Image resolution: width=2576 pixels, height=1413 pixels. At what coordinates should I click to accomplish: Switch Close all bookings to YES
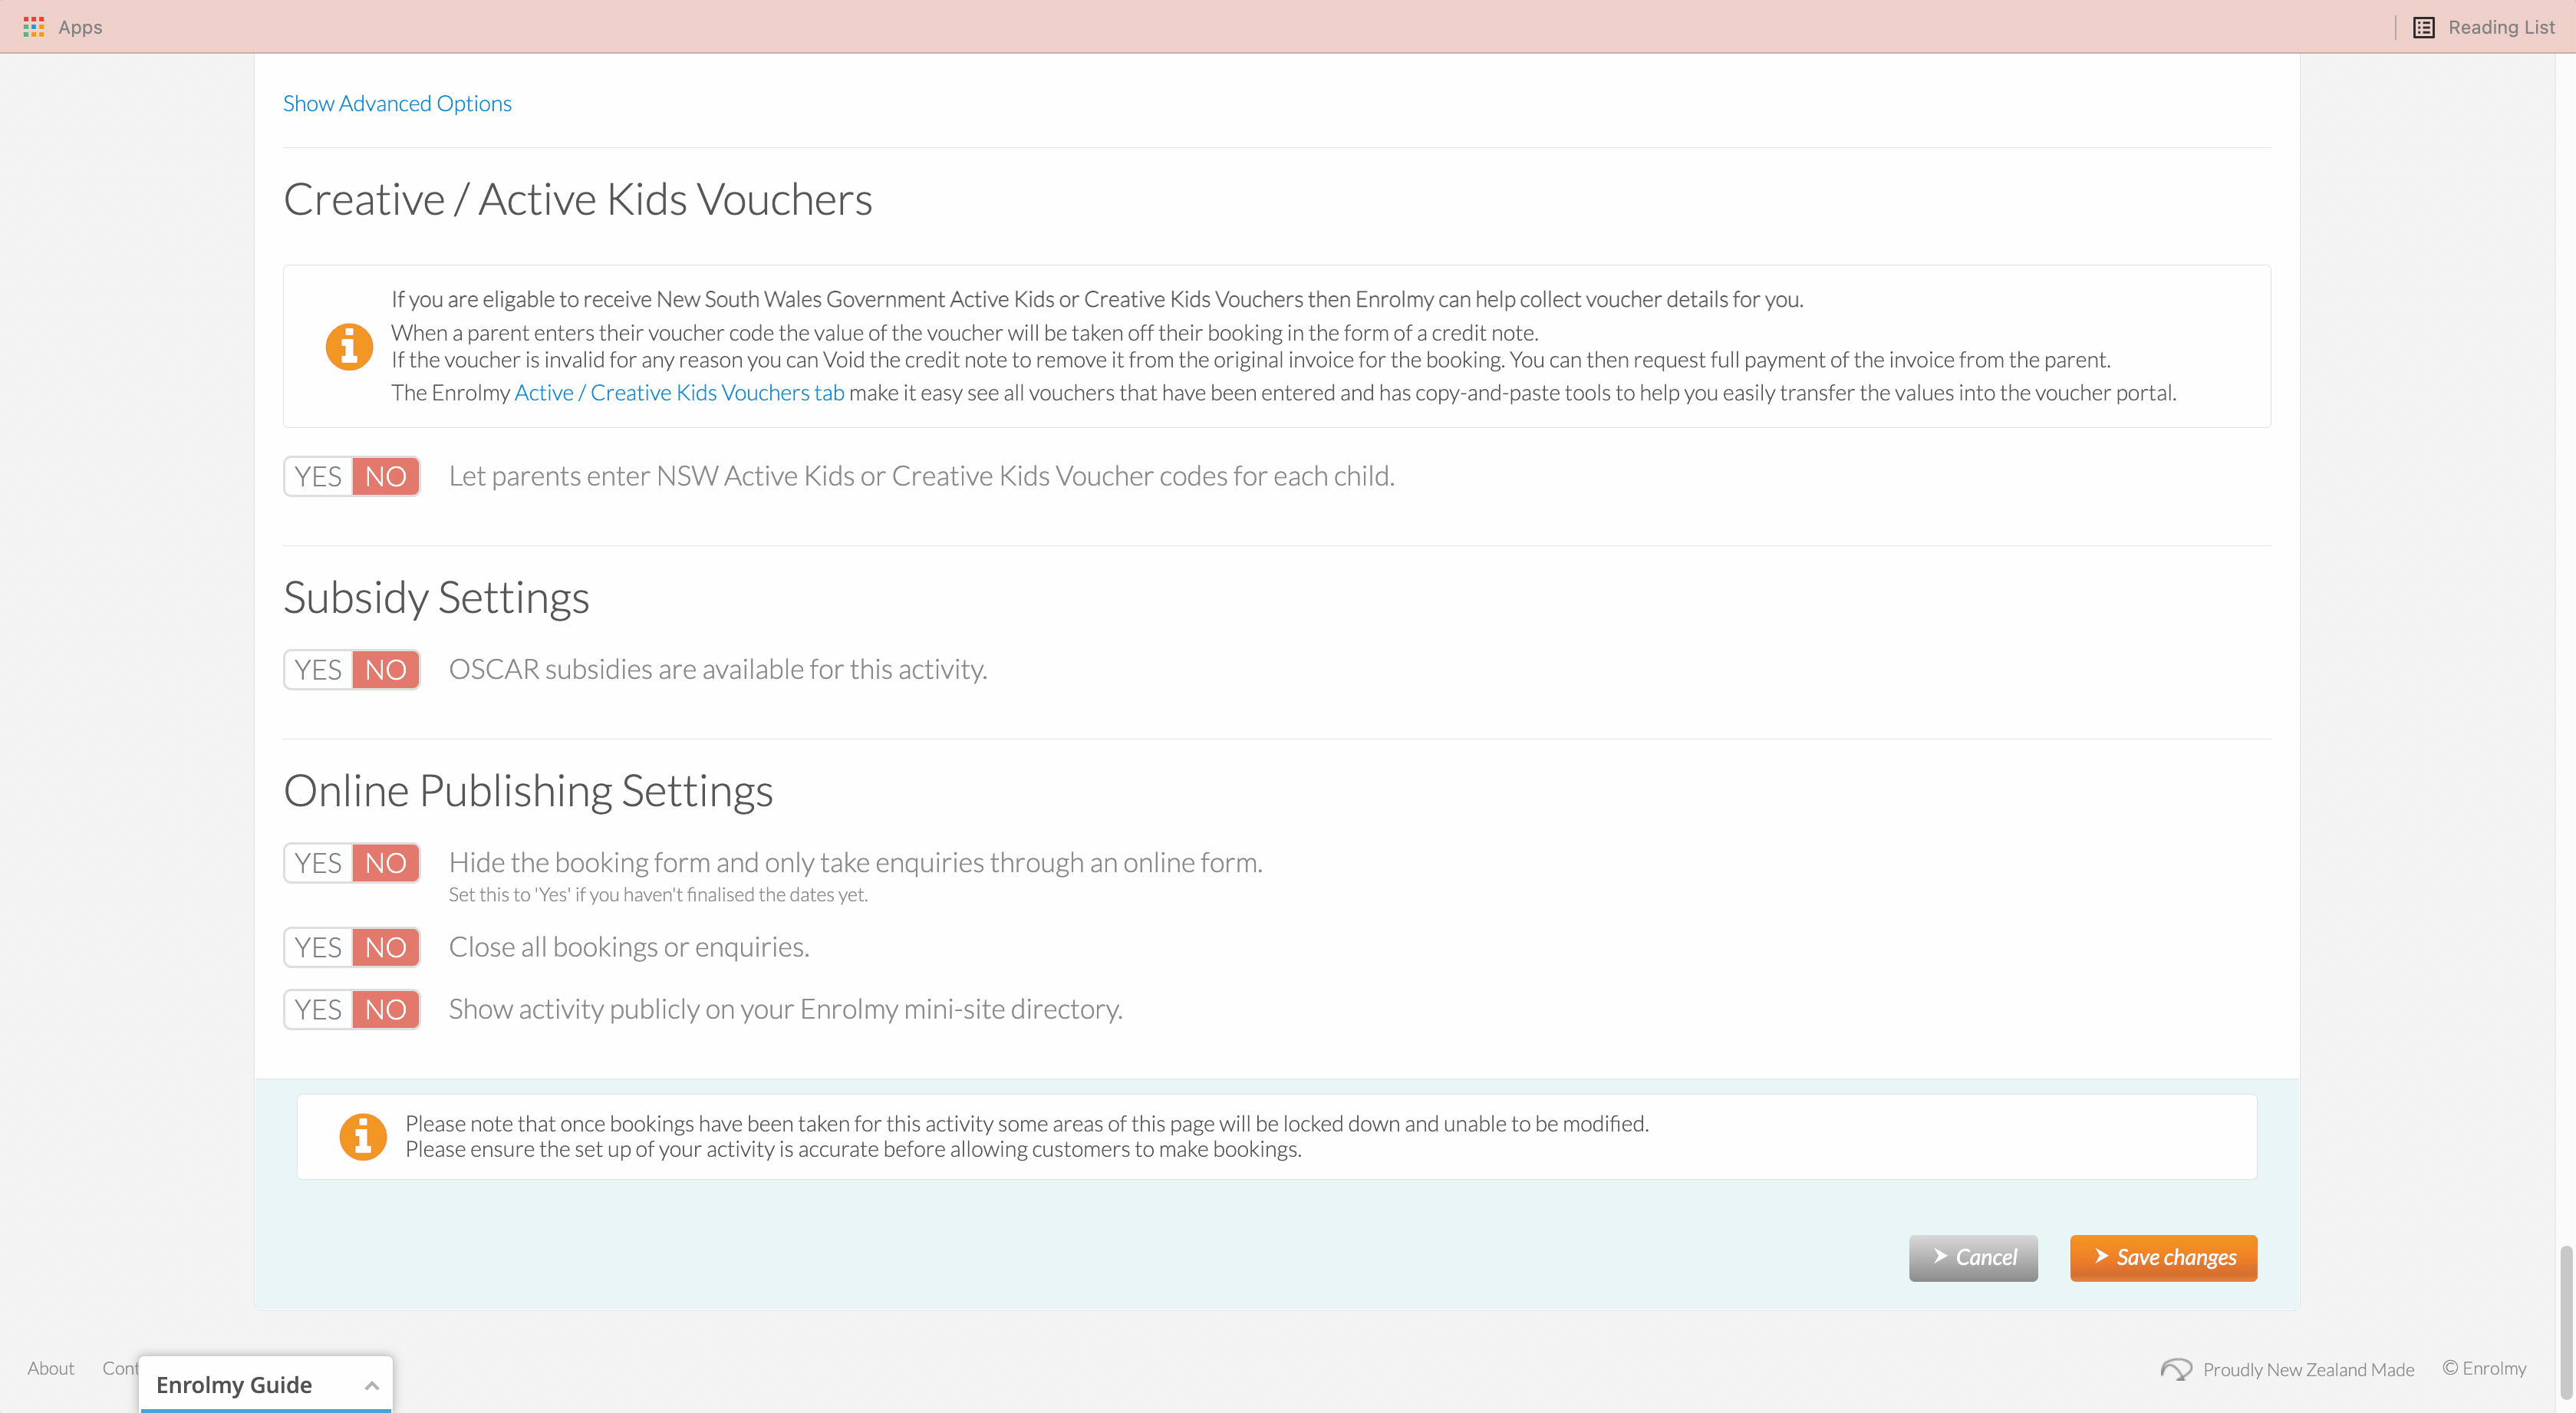pos(318,947)
